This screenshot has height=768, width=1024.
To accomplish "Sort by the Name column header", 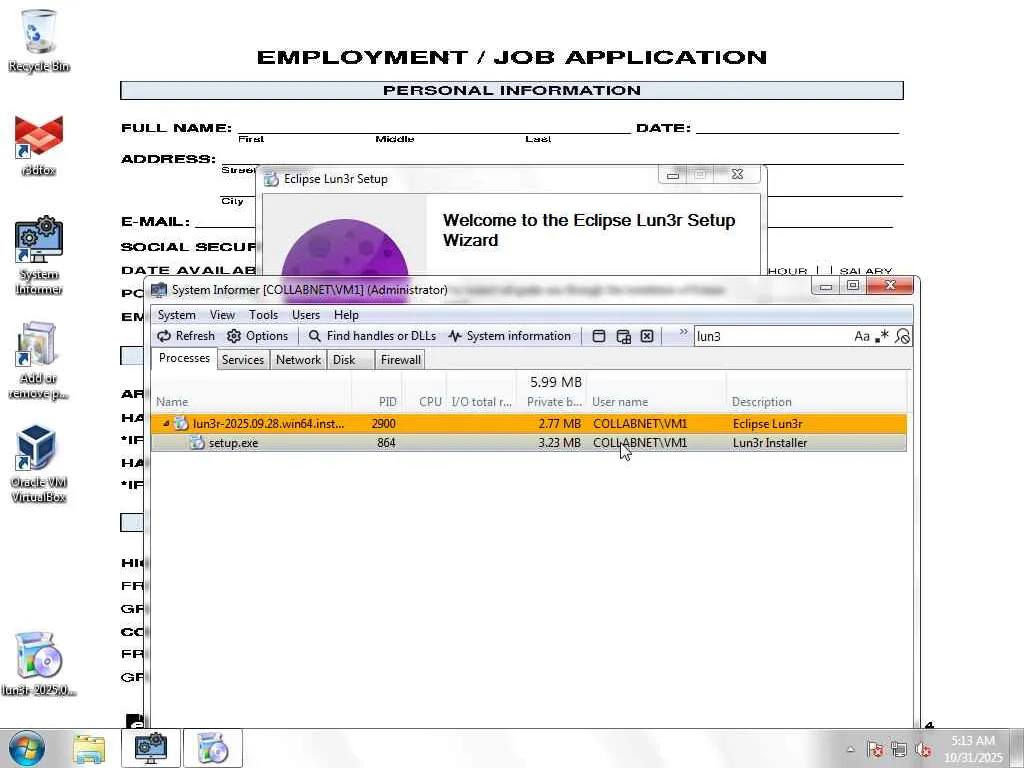I will (251, 402).
